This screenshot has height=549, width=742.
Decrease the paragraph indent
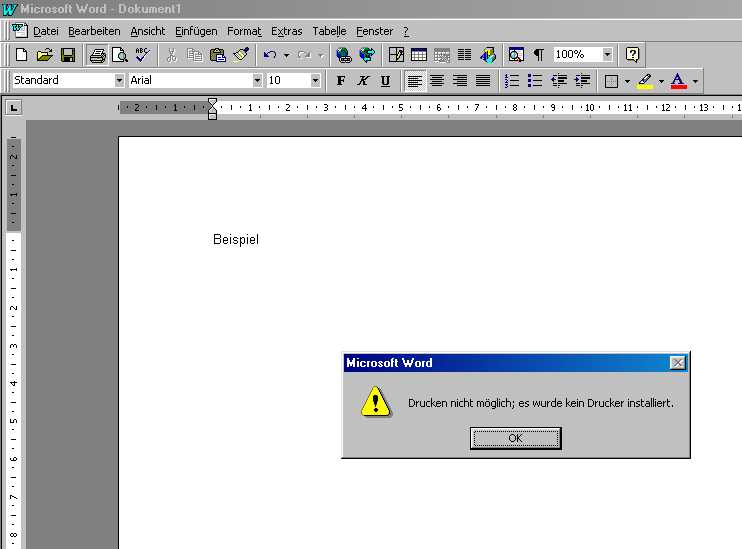pos(559,81)
